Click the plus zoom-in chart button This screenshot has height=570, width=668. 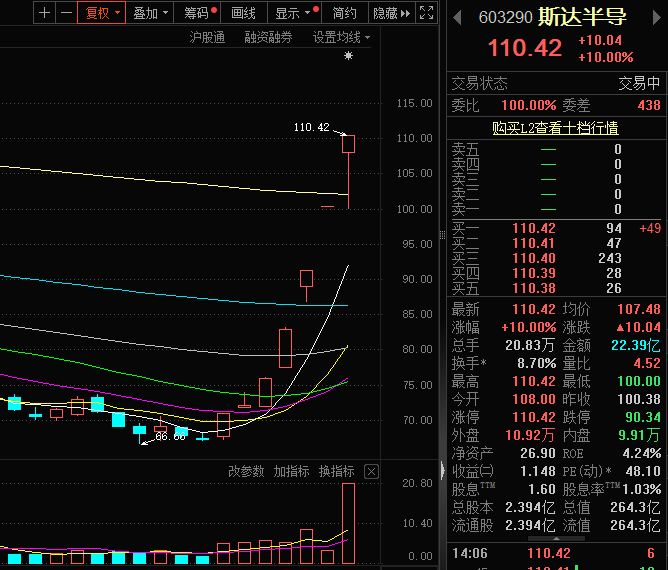[x=44, y=13]
